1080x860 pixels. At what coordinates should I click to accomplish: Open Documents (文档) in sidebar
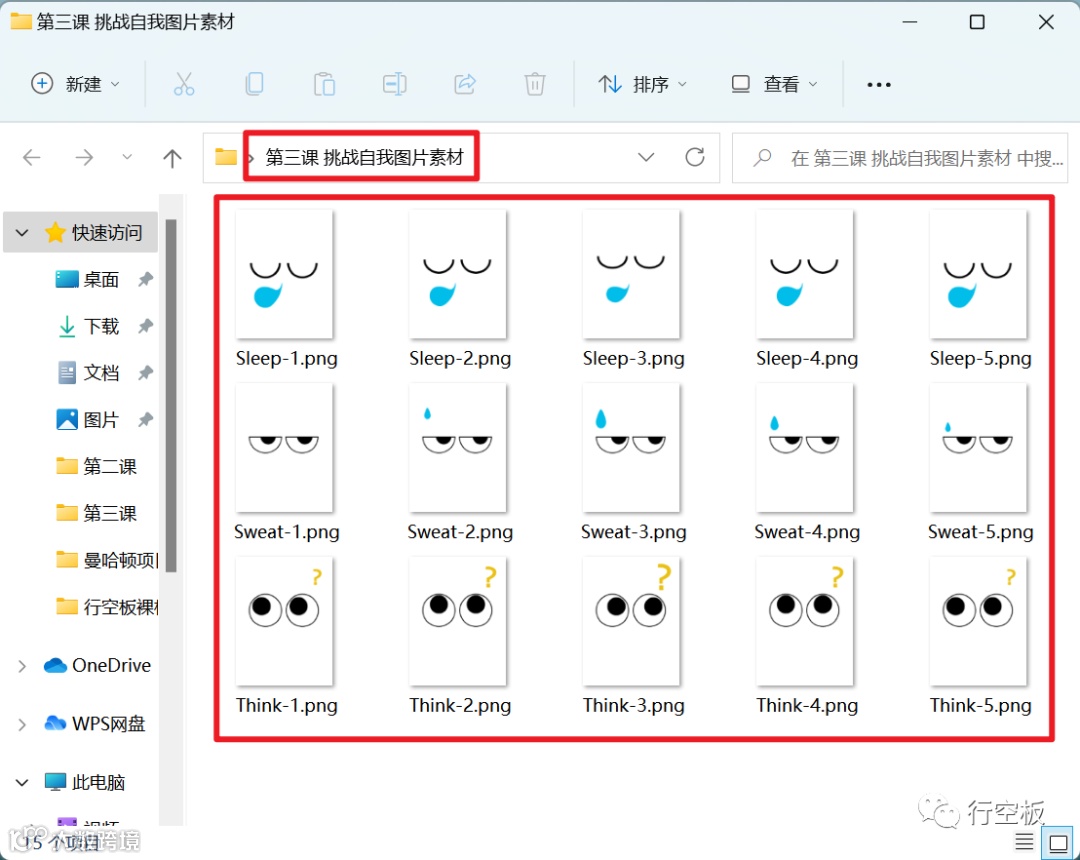point(89,373)
